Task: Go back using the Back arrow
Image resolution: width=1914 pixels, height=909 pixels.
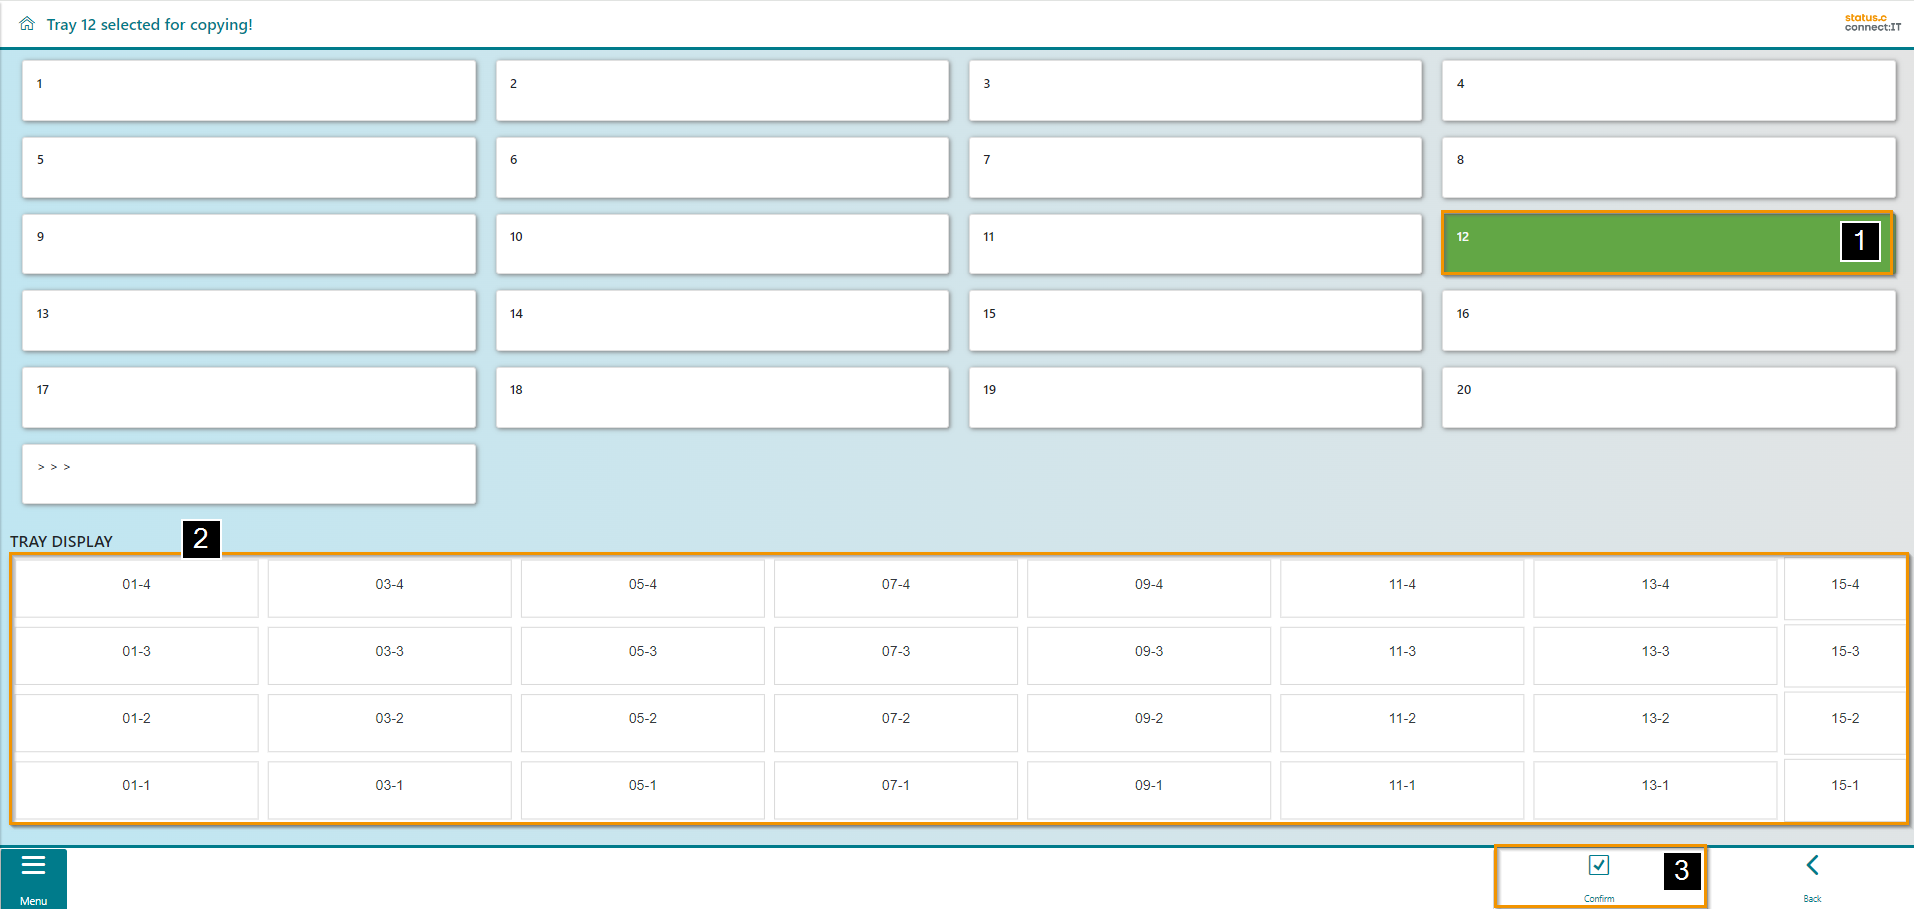Action: coord(1812,866)
